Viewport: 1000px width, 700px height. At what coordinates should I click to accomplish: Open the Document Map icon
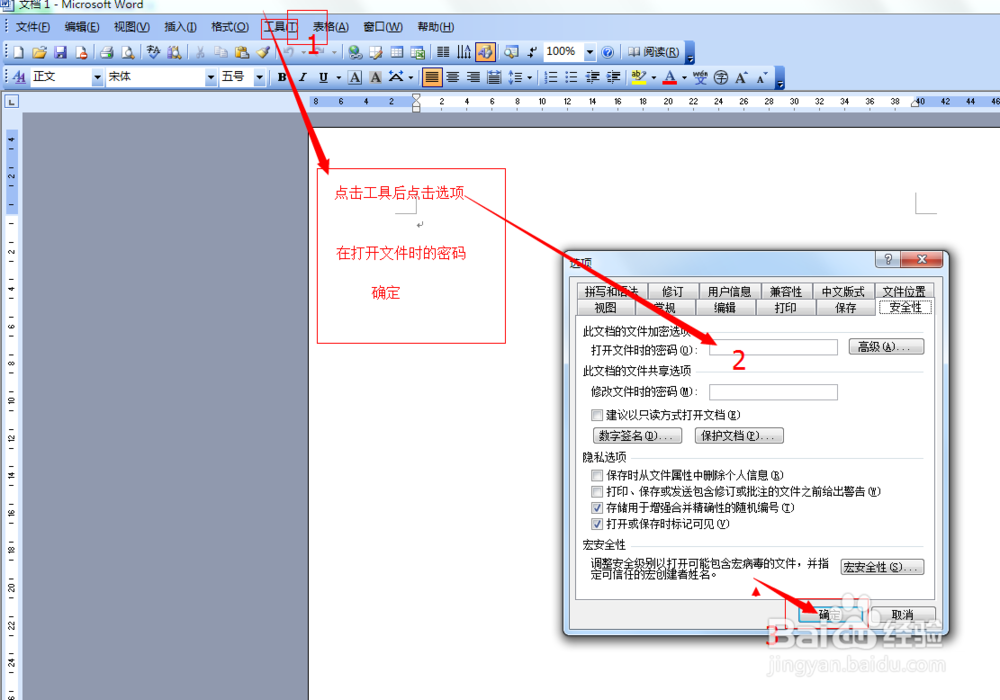click(x=511, y=52)
